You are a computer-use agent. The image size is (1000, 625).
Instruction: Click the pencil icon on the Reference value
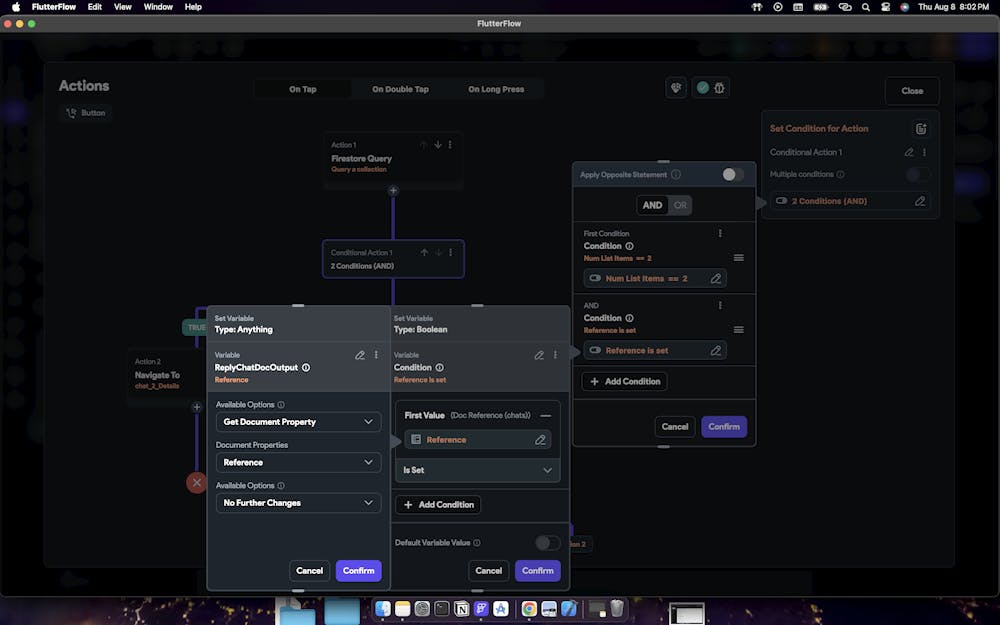[540, 440]
